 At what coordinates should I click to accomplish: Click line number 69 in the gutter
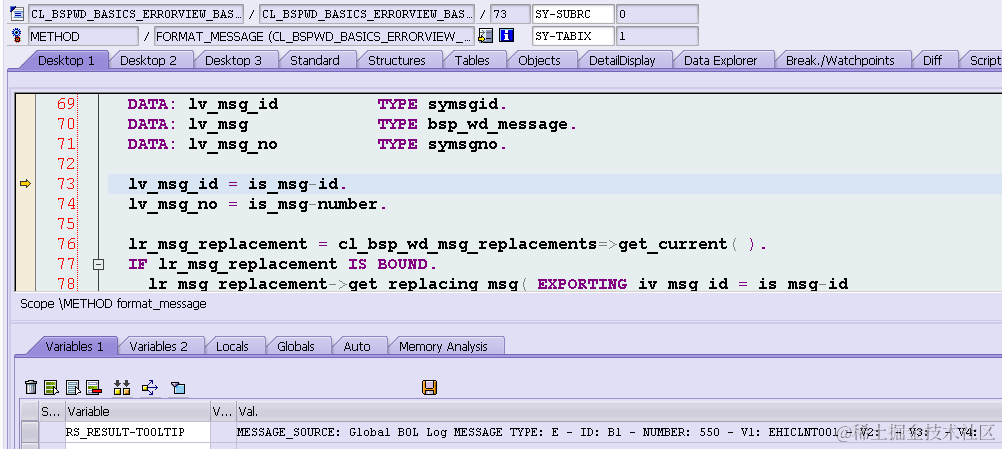click(x=66, y=103)
